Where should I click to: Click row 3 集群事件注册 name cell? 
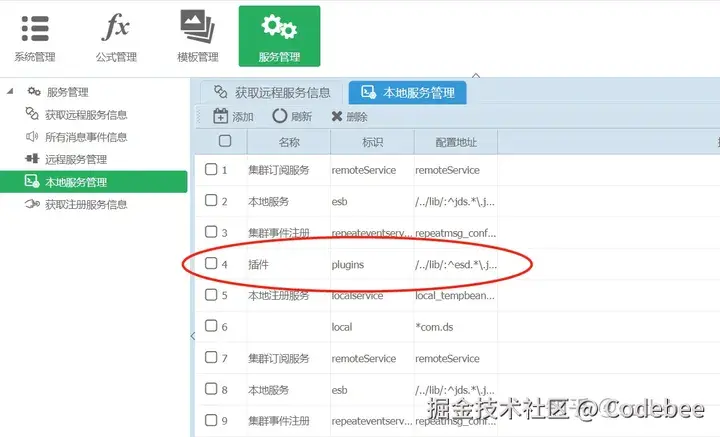coord(288,233)
